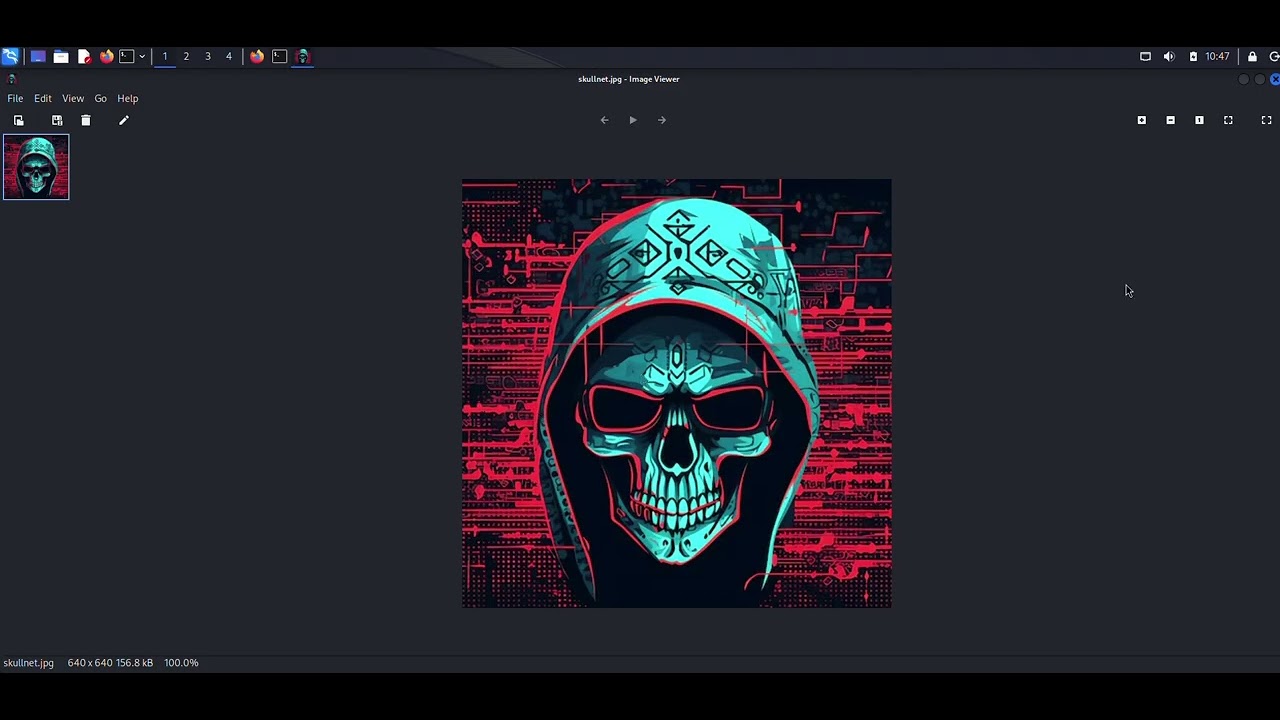The image size is (1280, 720).
Task: Launch Firefox from the quick-launch icons
Action: (x=107, y=56)
